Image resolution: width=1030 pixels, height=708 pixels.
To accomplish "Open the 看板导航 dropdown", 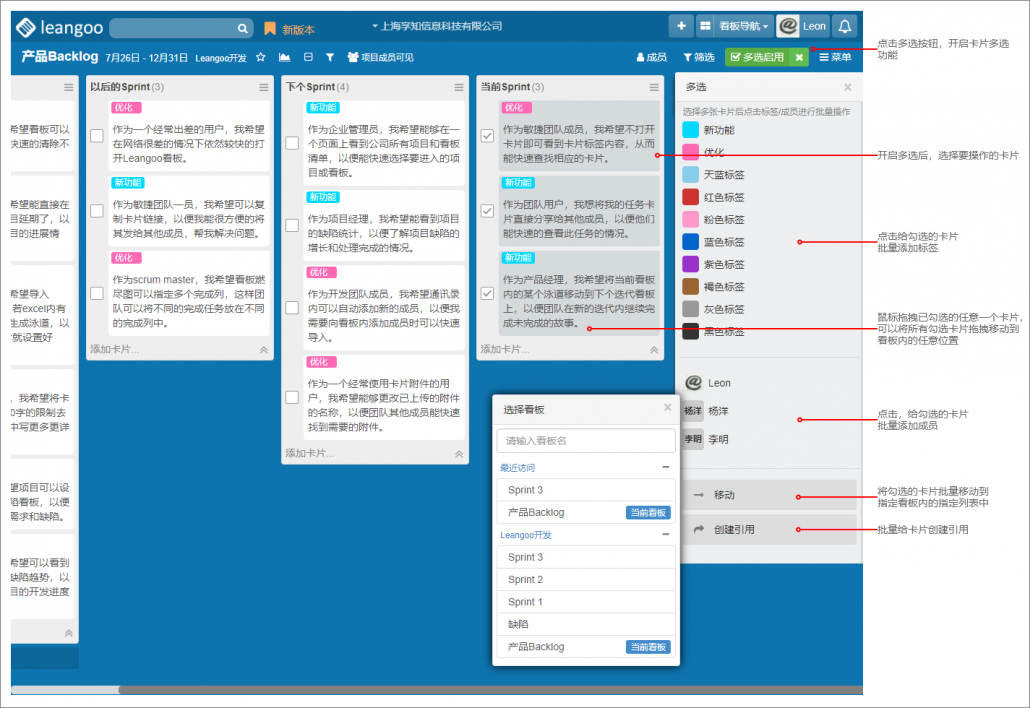I will click(736, 27).
